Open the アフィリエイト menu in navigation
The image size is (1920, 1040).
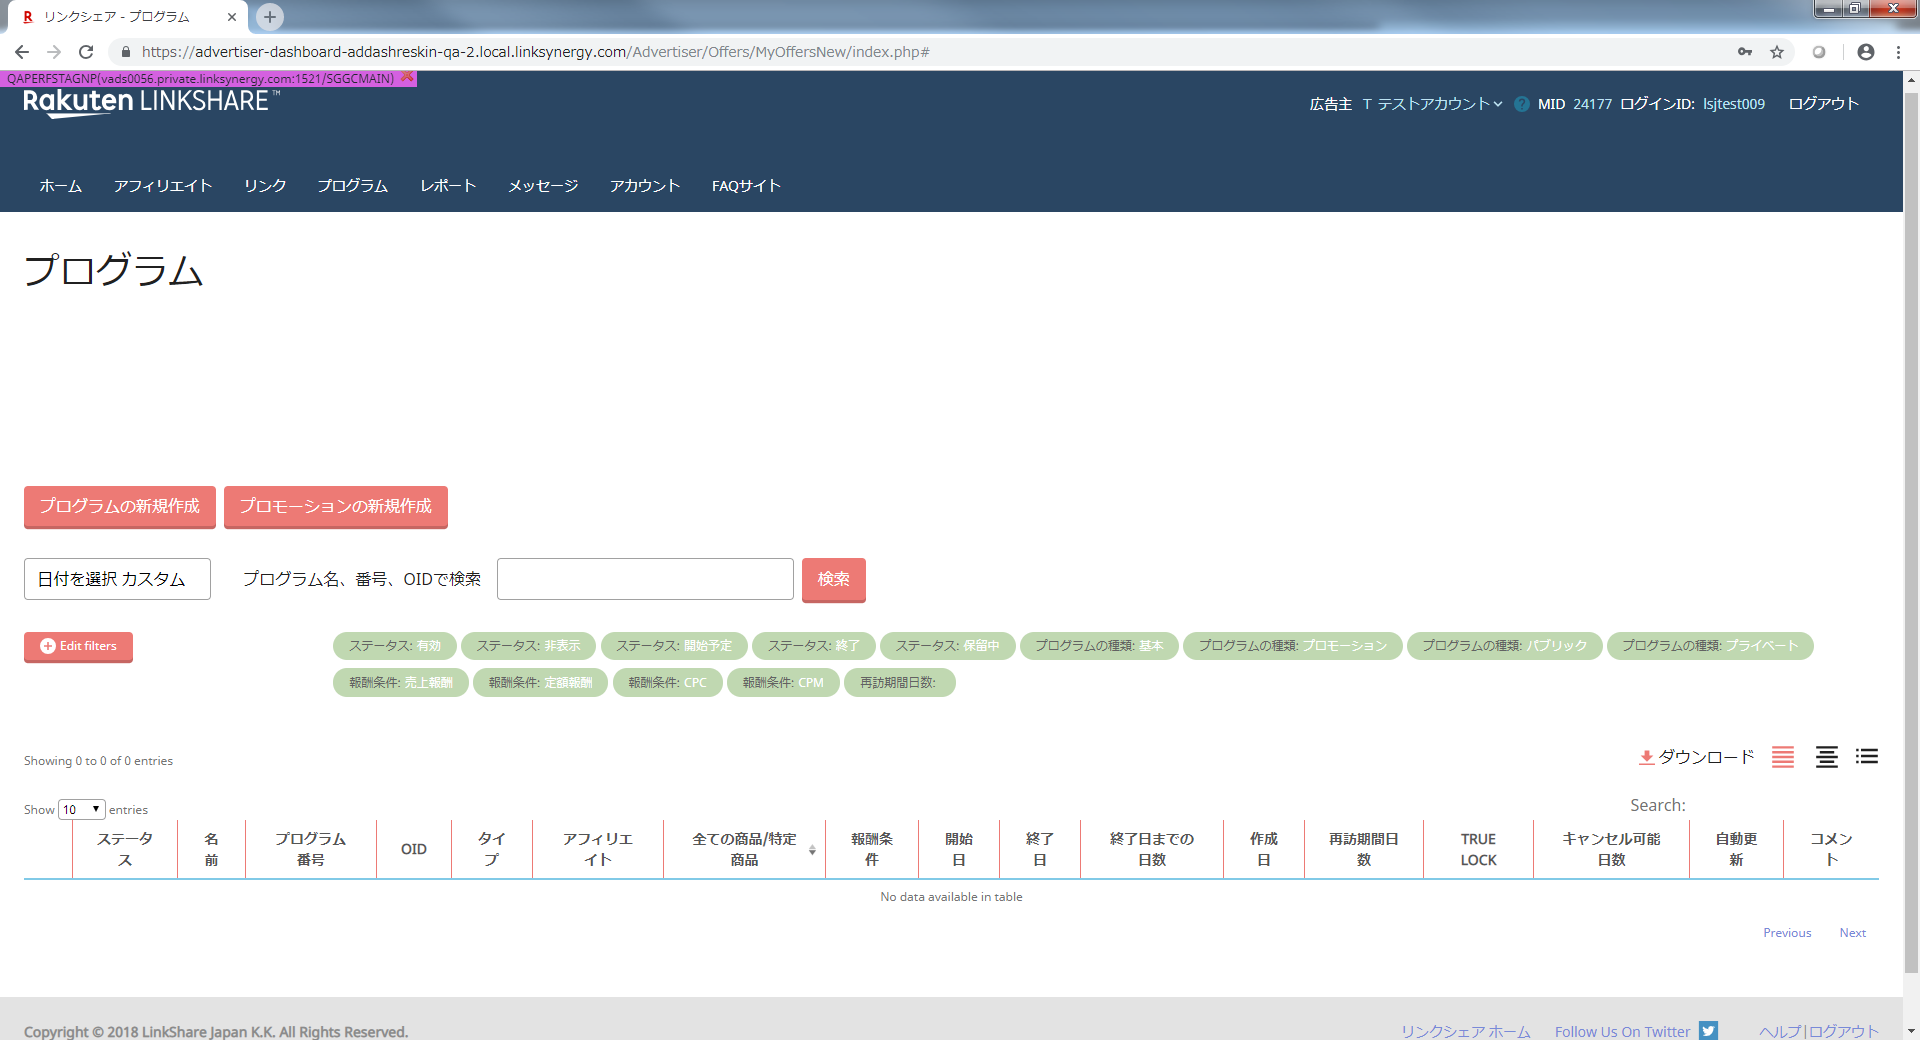[163, 186]
